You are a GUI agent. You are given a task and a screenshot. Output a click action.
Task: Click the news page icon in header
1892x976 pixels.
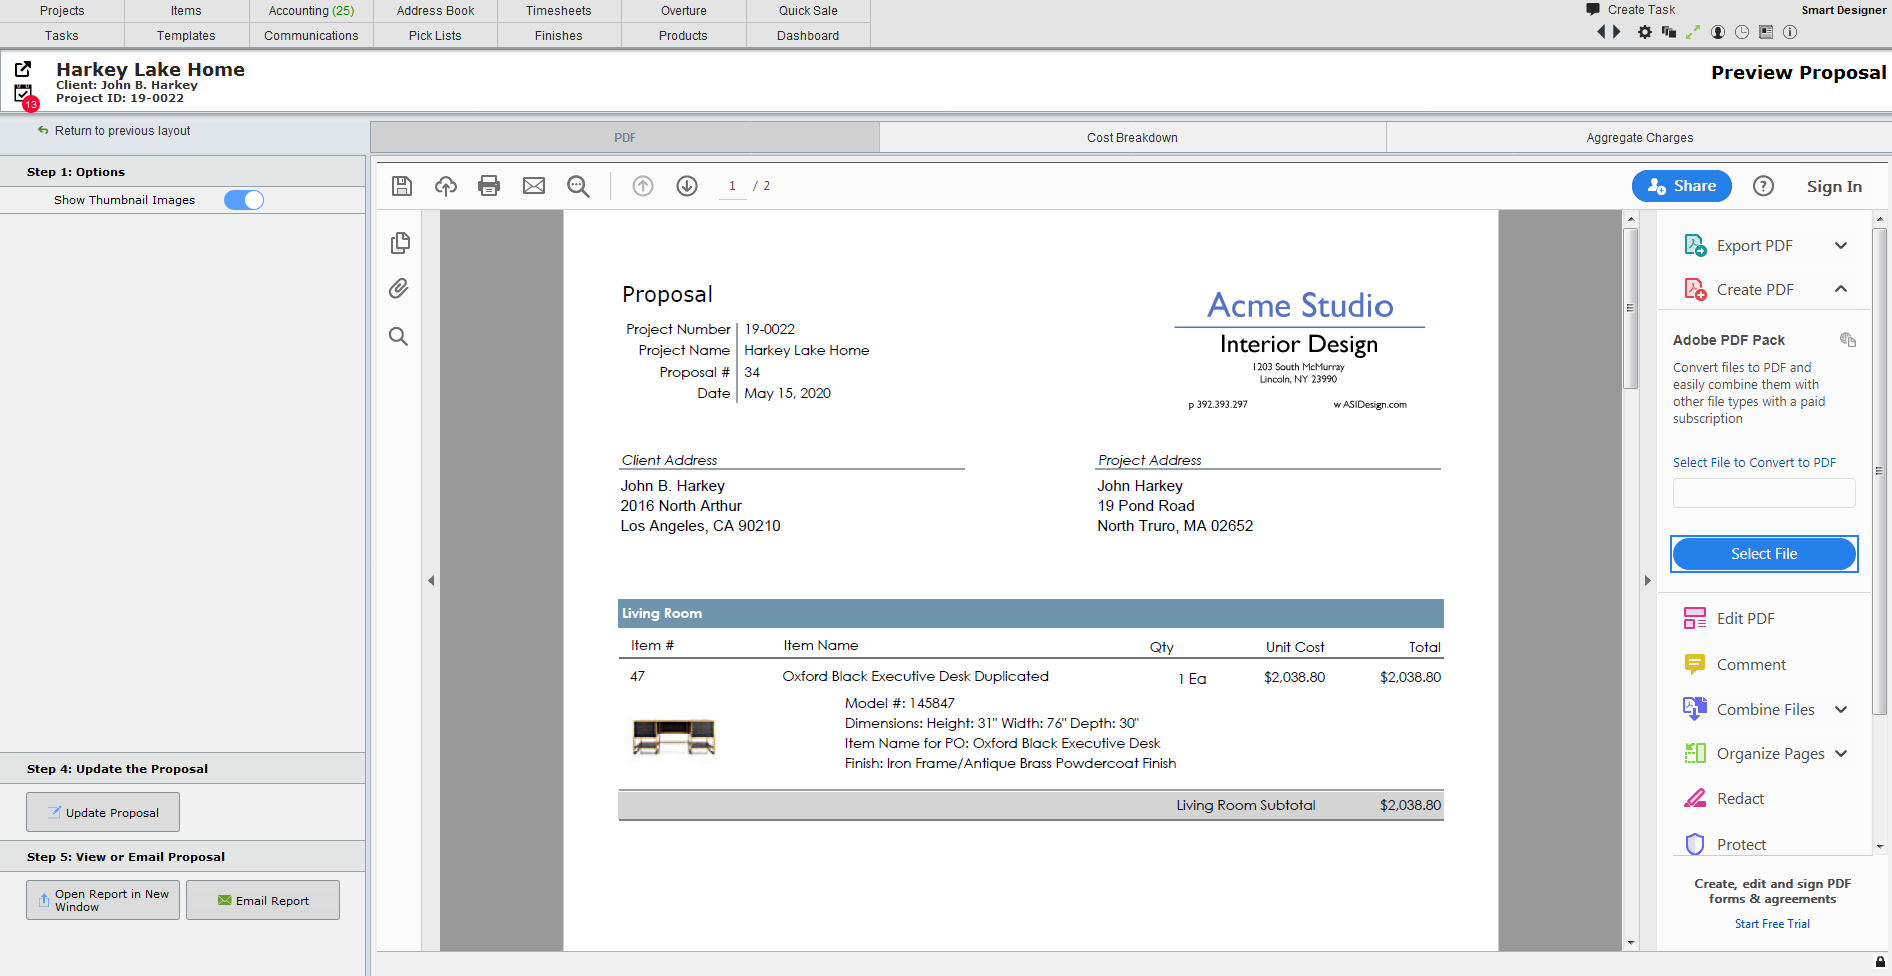[1766, 32]
